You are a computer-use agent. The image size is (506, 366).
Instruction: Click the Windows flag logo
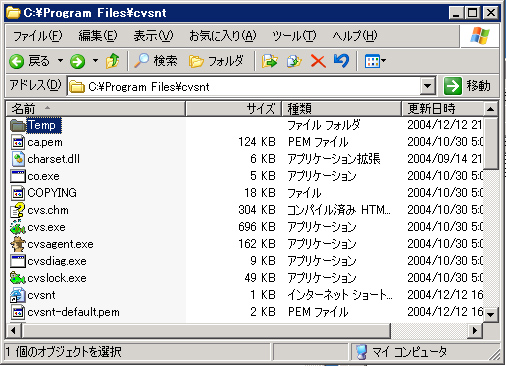480,35
